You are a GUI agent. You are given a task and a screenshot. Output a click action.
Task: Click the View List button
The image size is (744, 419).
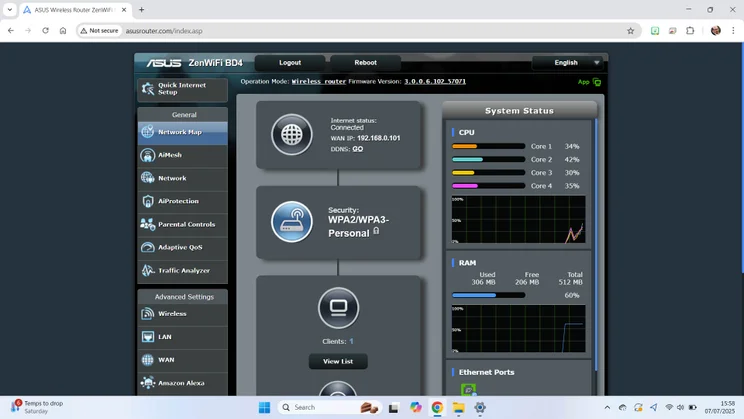[338, 362]
